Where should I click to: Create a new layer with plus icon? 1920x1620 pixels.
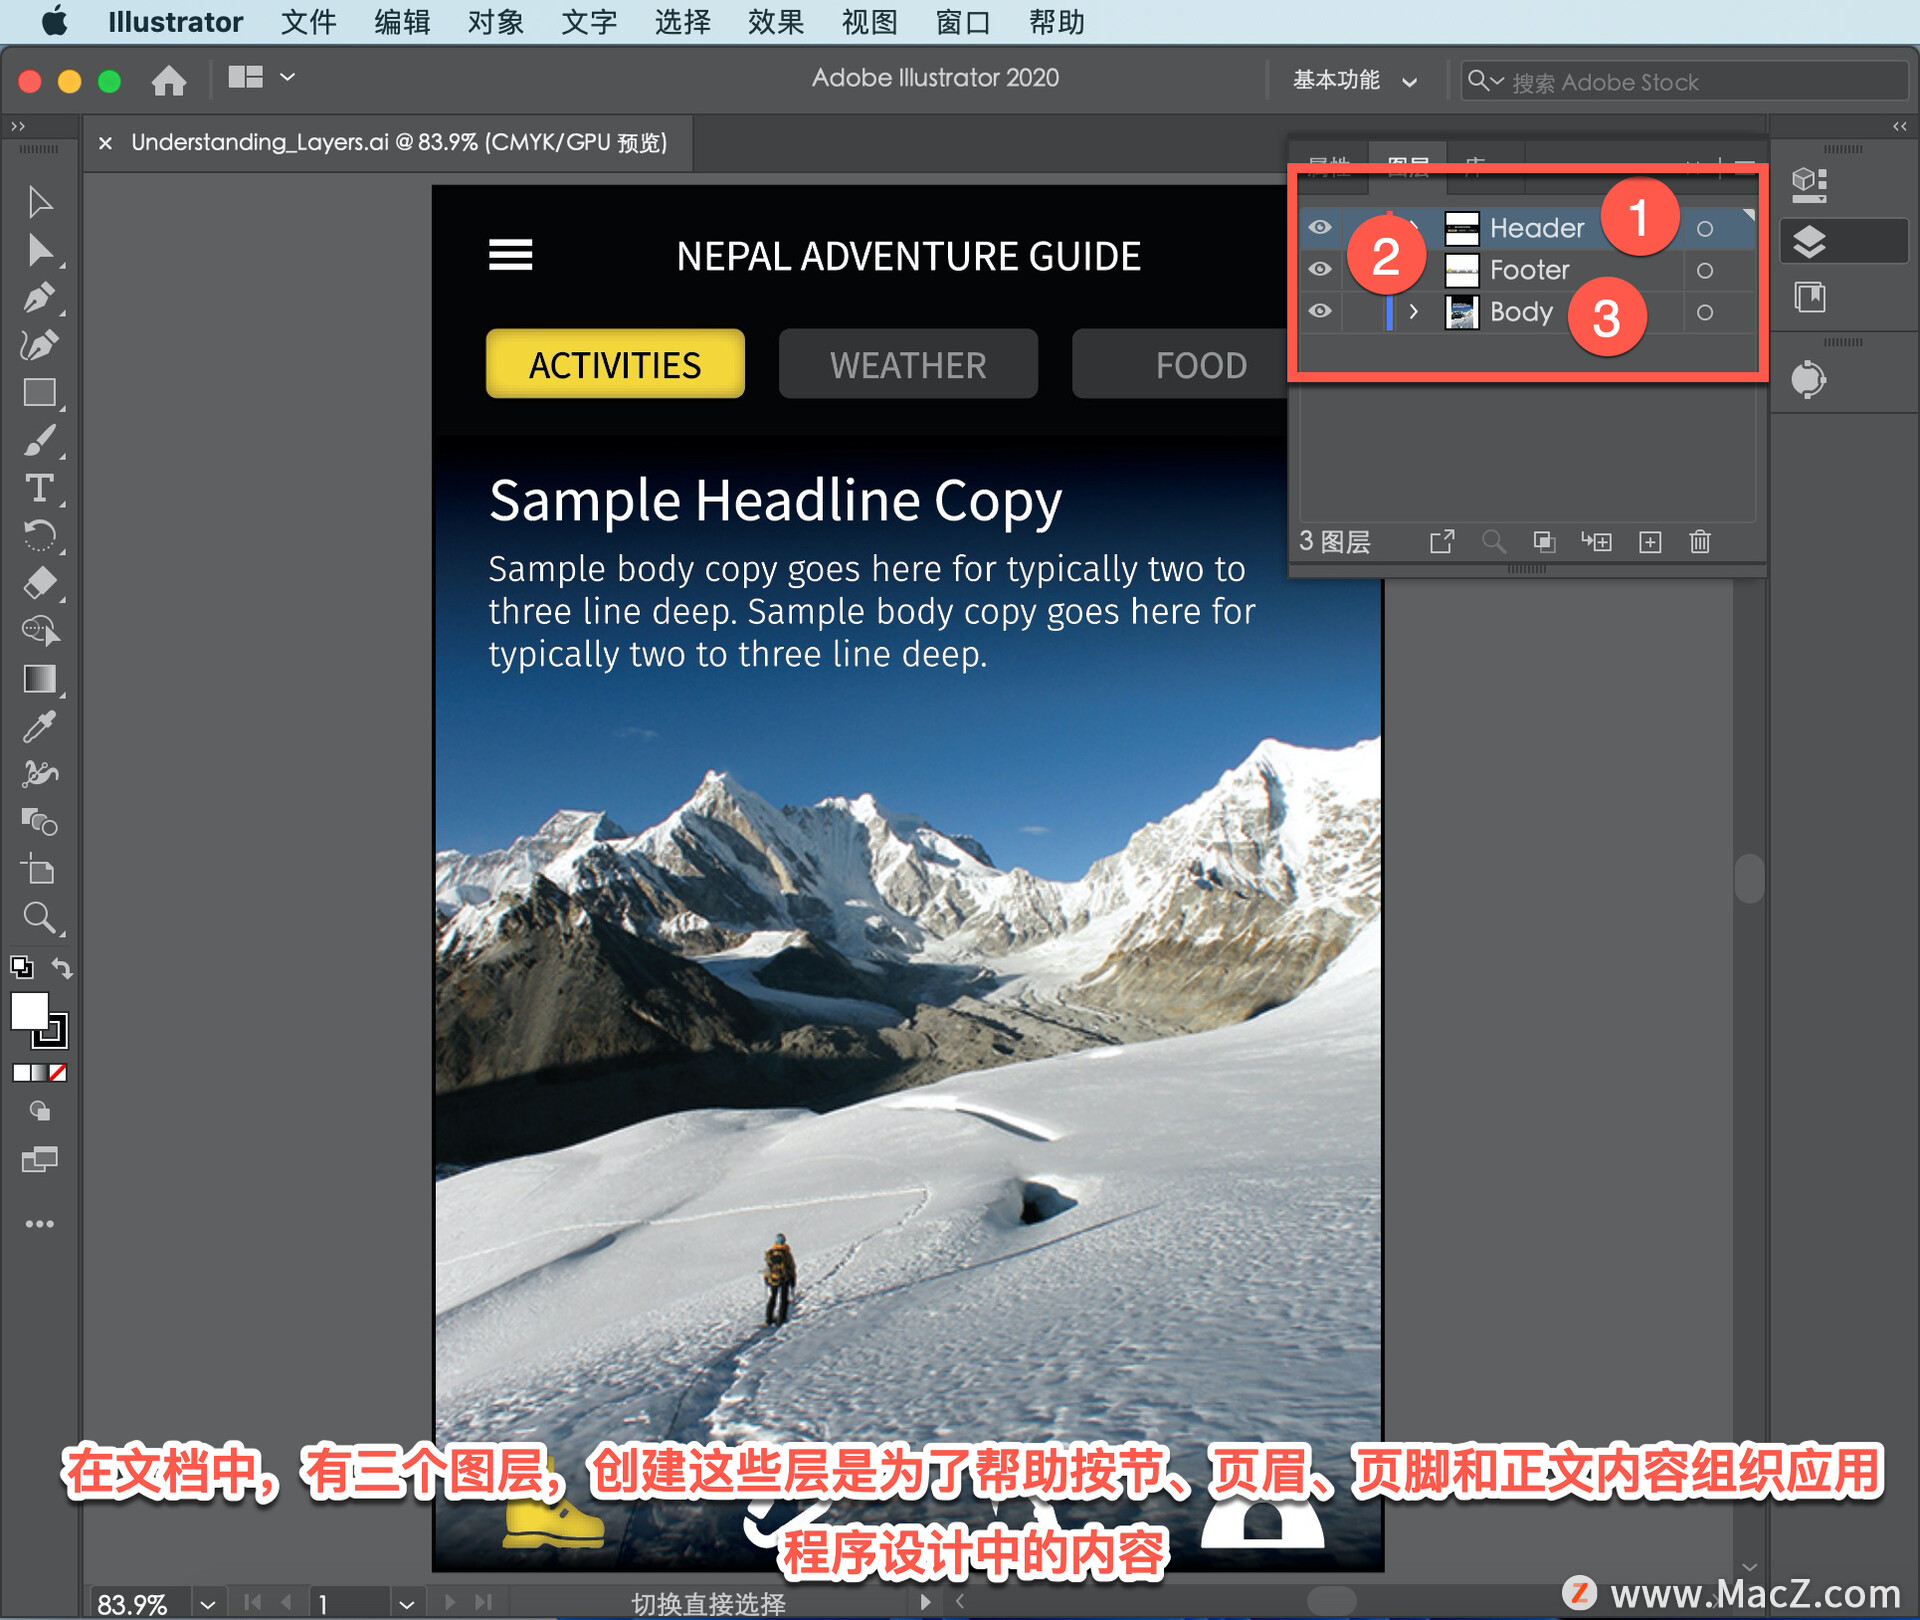click(1650, 542)
